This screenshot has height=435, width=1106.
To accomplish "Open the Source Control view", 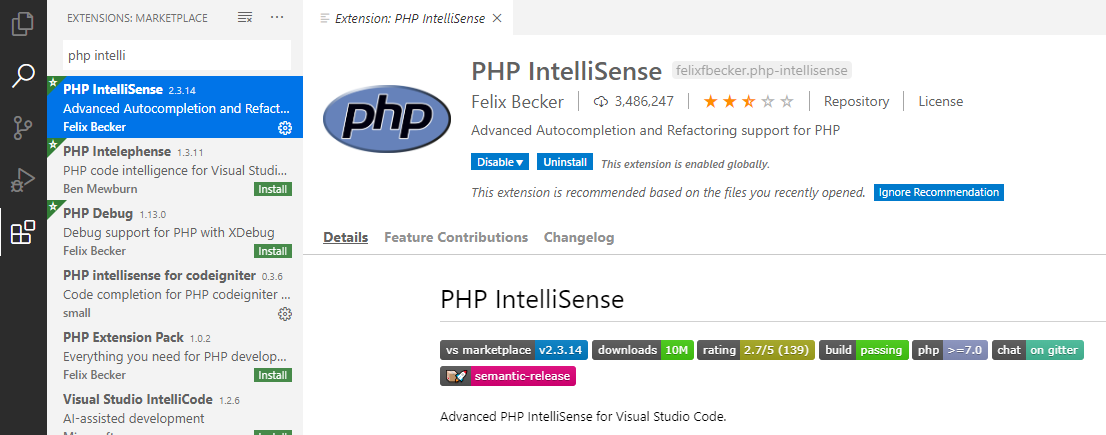I will pos(23,128).
